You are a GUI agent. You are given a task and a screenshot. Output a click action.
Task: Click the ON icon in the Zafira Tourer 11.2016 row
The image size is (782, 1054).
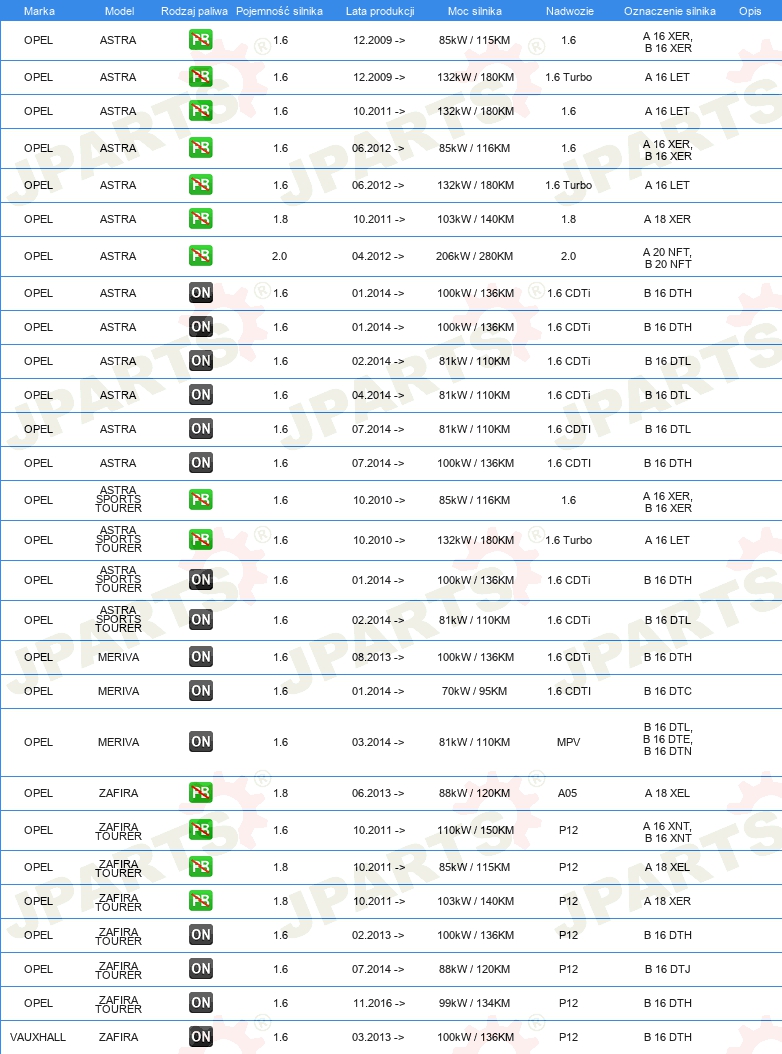pos(200,1003)
